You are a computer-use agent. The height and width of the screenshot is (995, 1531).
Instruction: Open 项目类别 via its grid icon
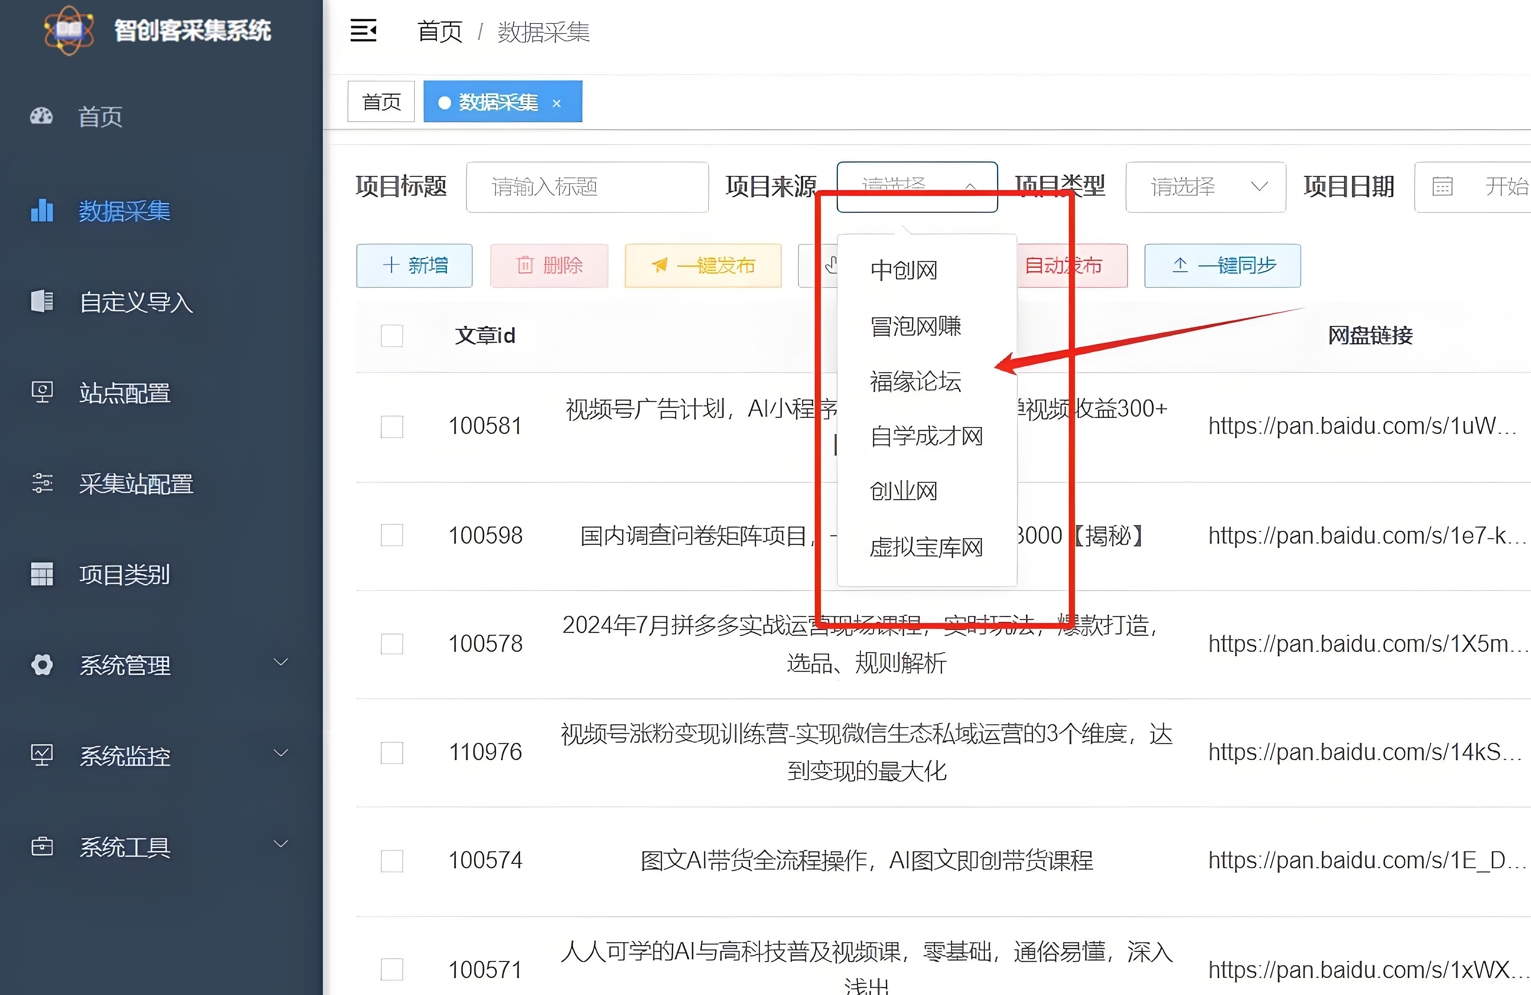[x=42, y=574]
